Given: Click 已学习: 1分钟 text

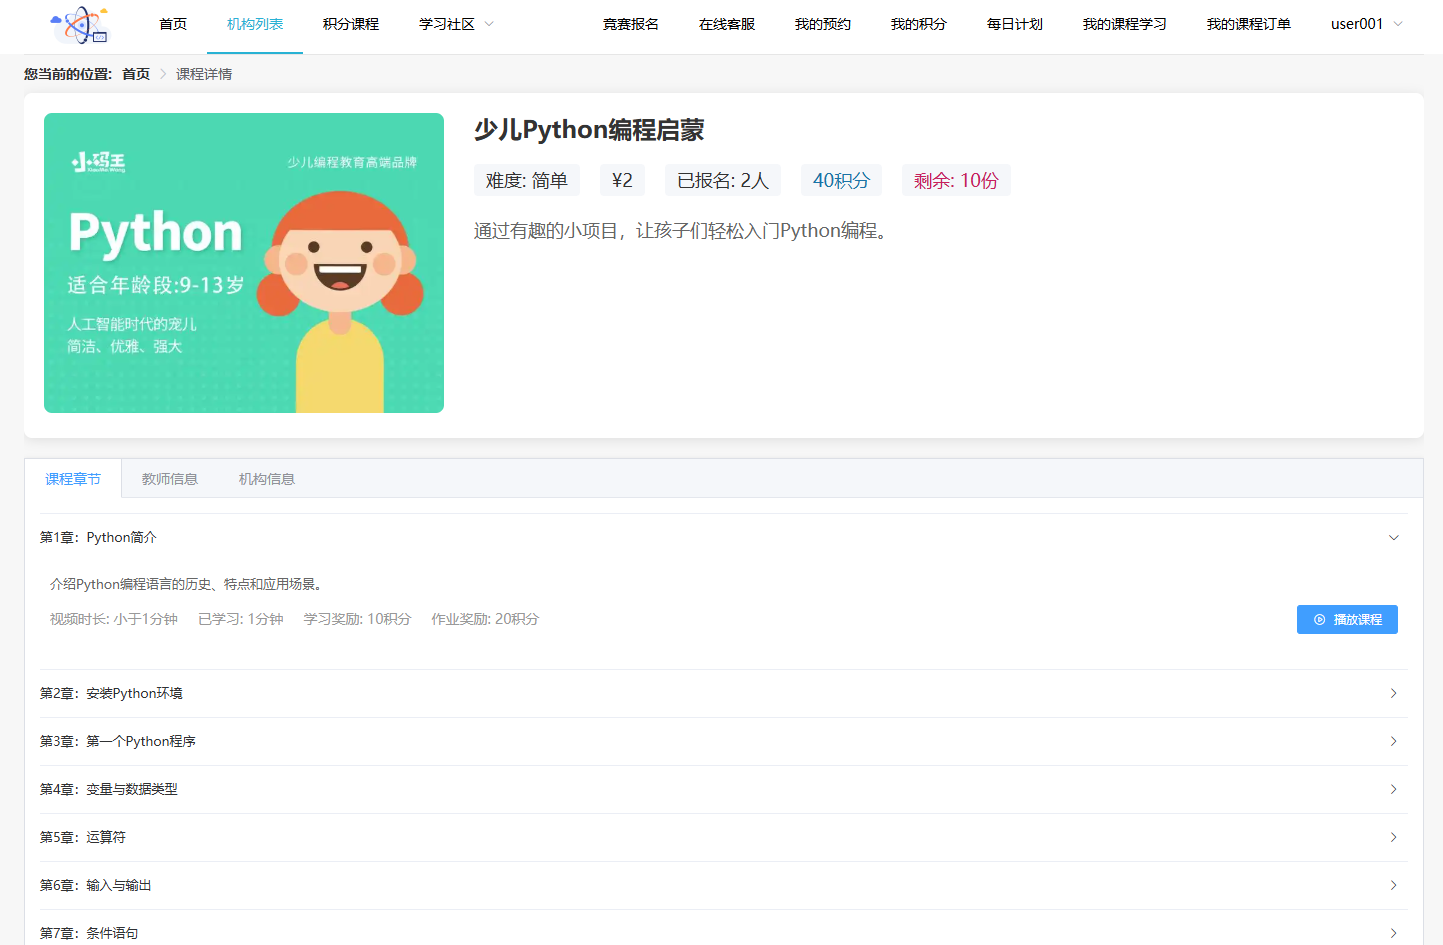Looking at the screenshot, I should [241, 619].
